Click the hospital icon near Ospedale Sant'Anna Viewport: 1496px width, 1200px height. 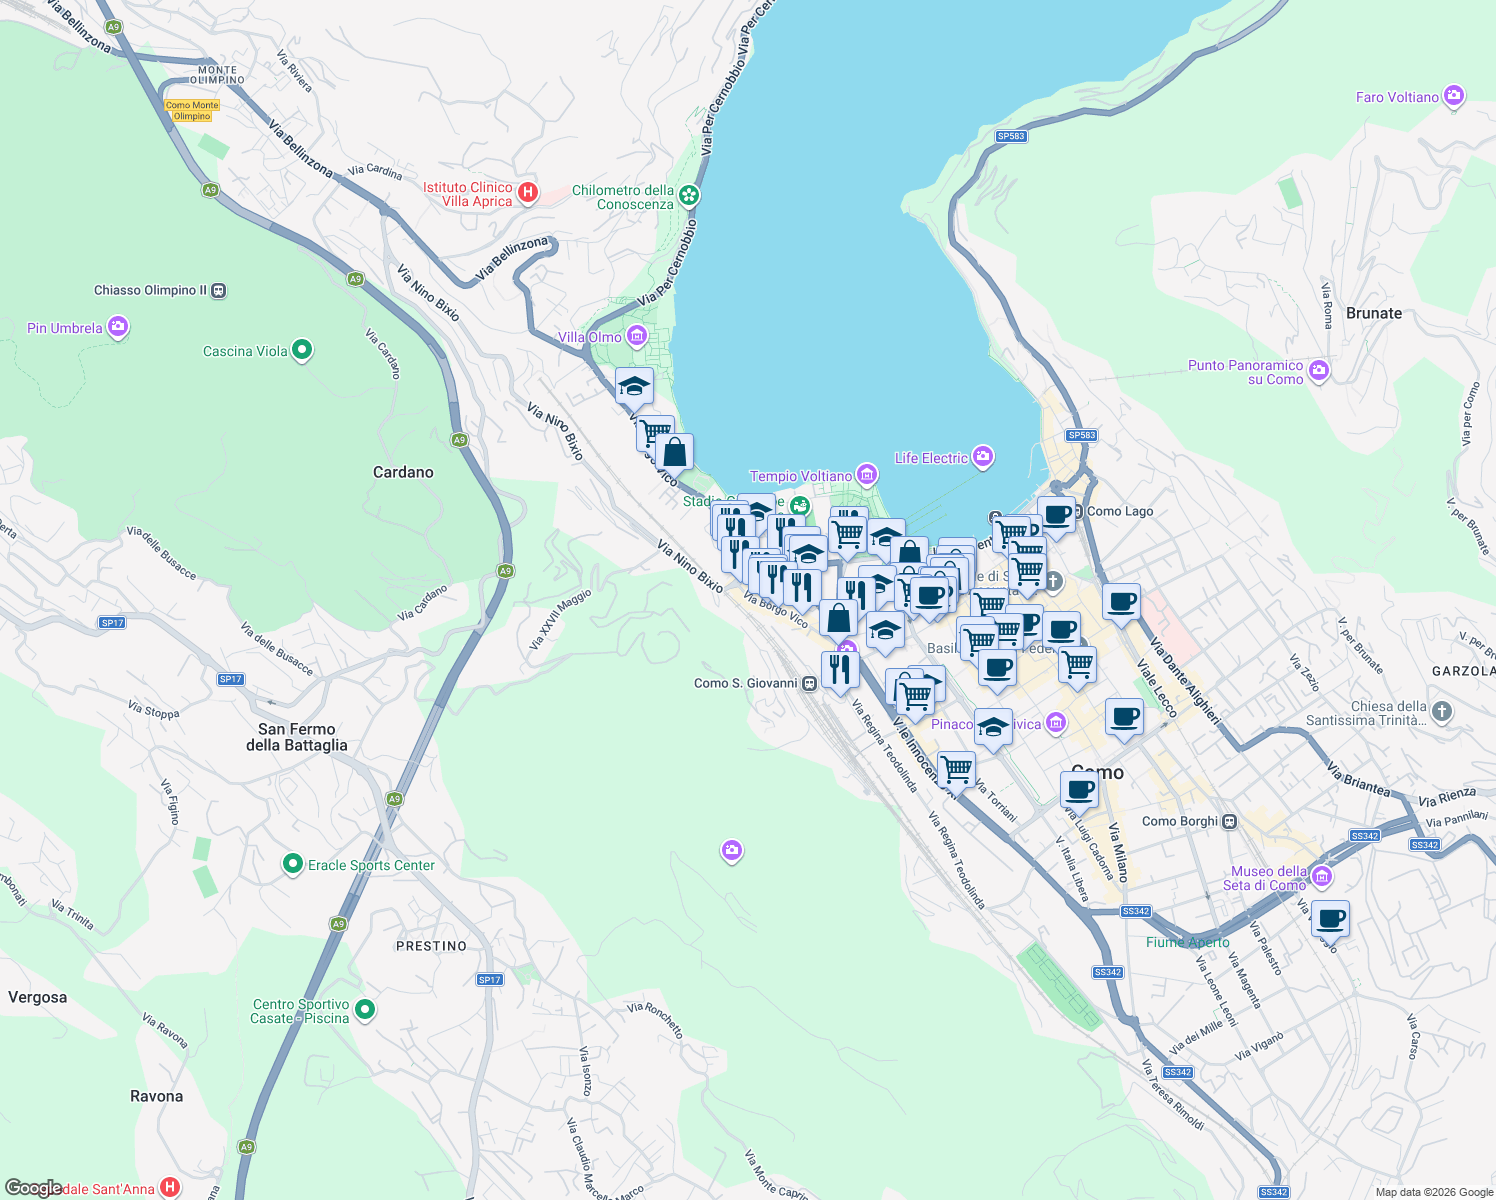[x=168, y=1189]
